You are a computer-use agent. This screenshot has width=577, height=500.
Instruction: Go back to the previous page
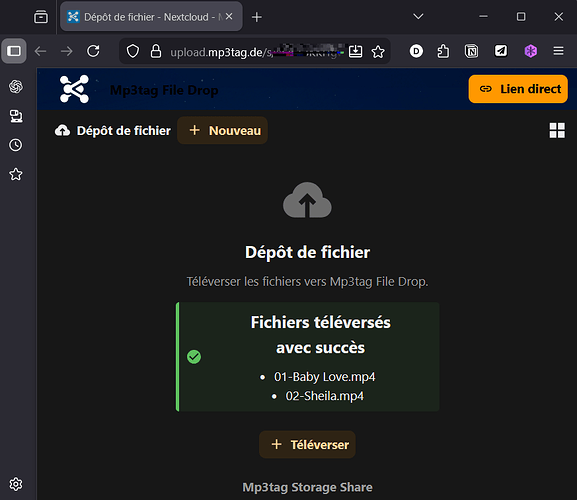click(x=40, y=51)
